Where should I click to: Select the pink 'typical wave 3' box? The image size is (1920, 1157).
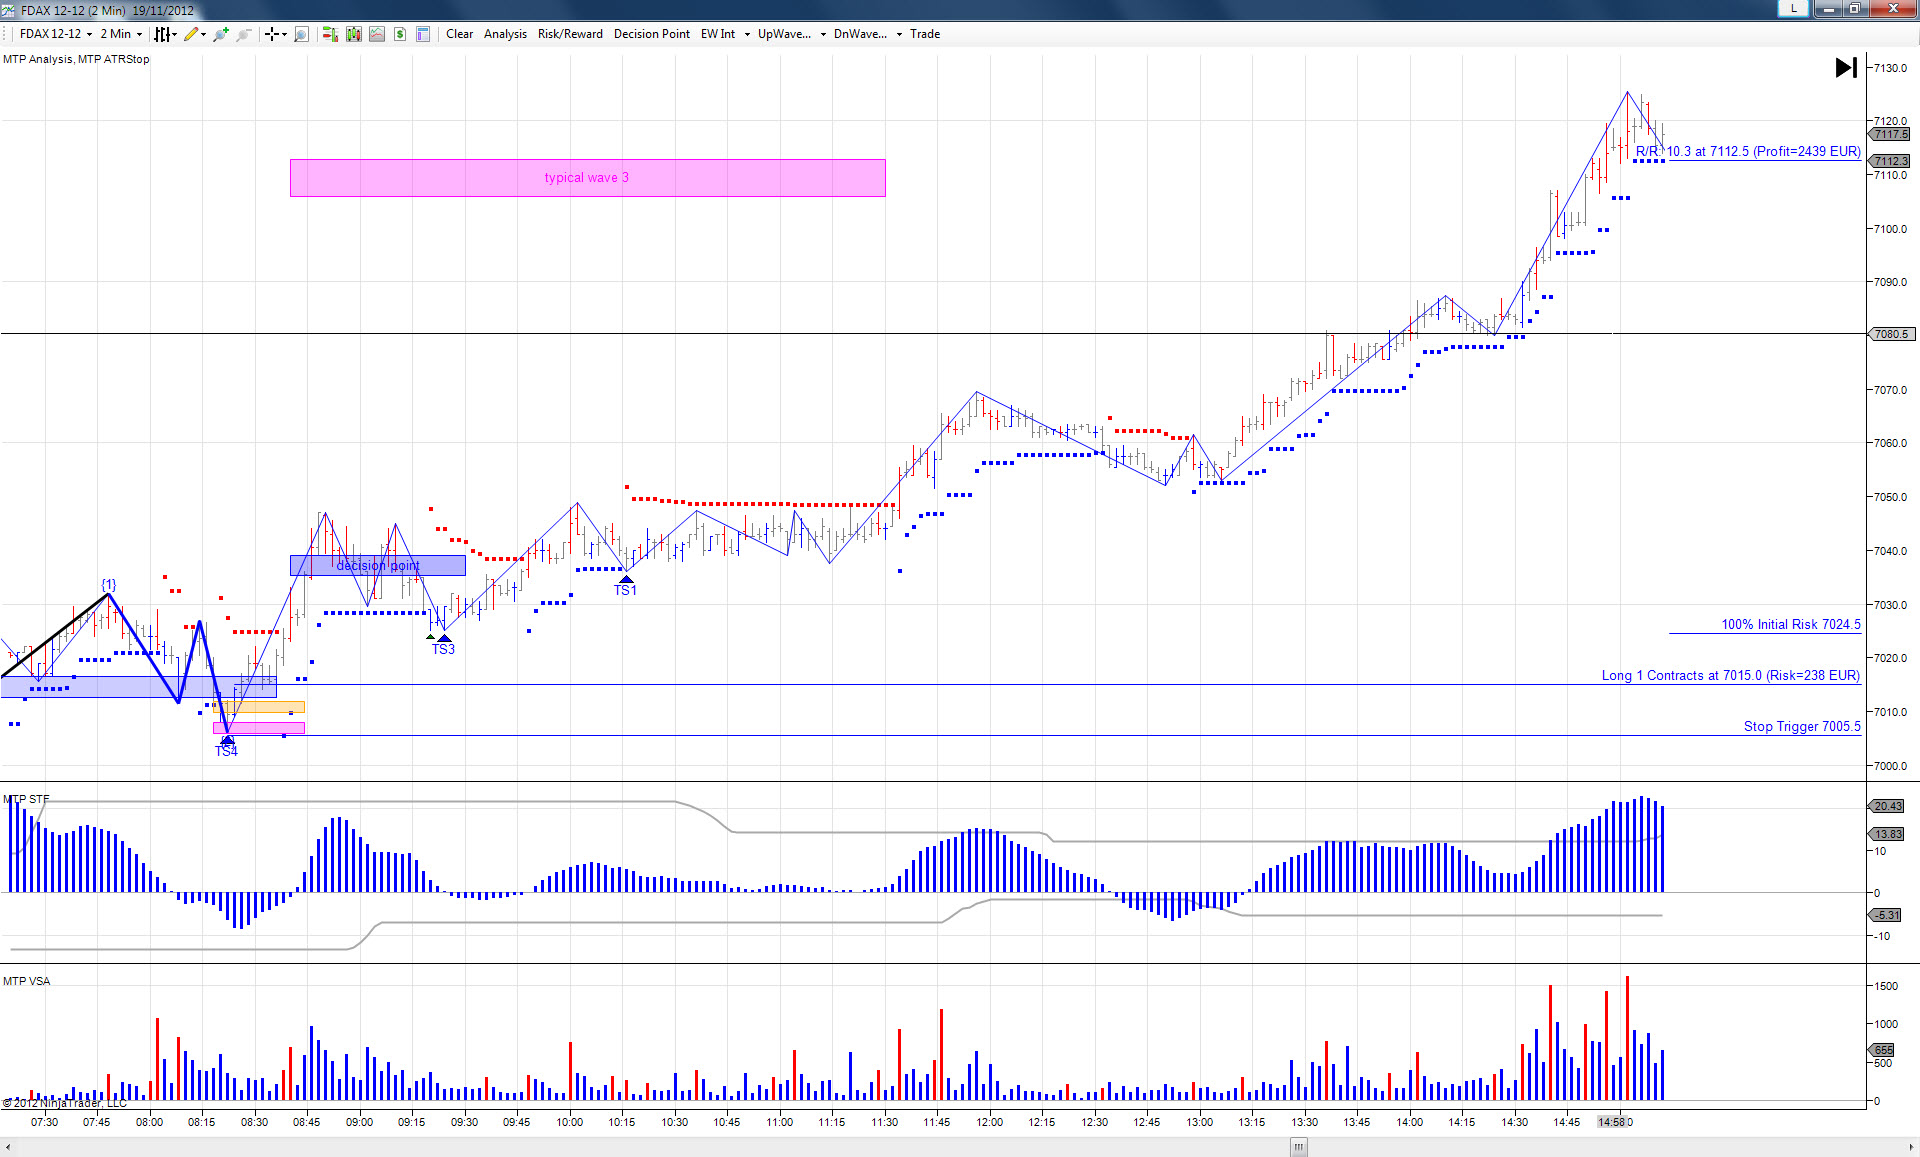[588, 178]
